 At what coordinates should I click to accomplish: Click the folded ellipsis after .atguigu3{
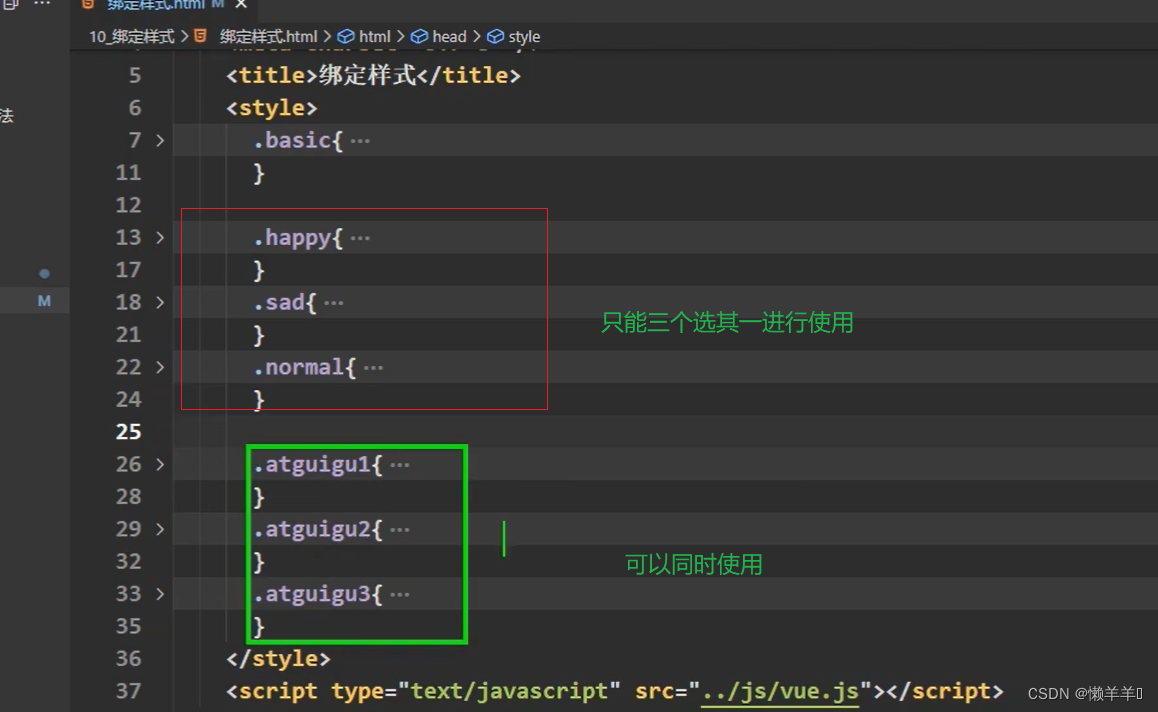coord(400,594)
